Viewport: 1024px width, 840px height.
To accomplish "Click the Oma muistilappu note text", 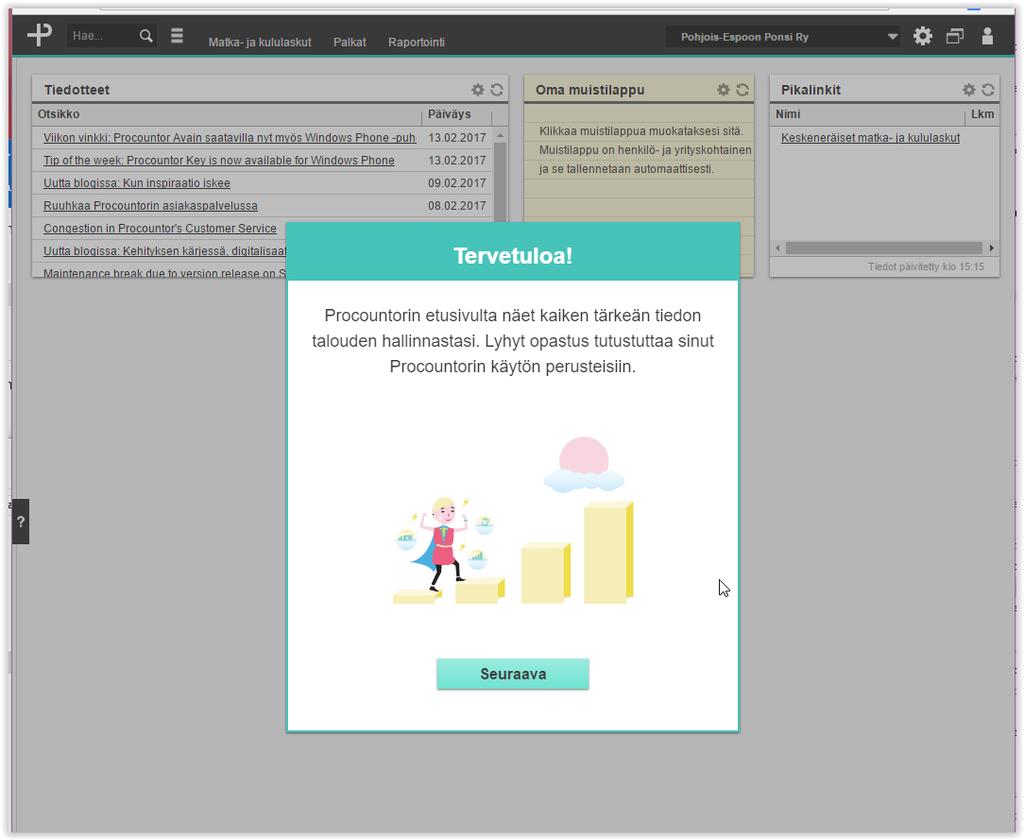I will coord(645,150).
